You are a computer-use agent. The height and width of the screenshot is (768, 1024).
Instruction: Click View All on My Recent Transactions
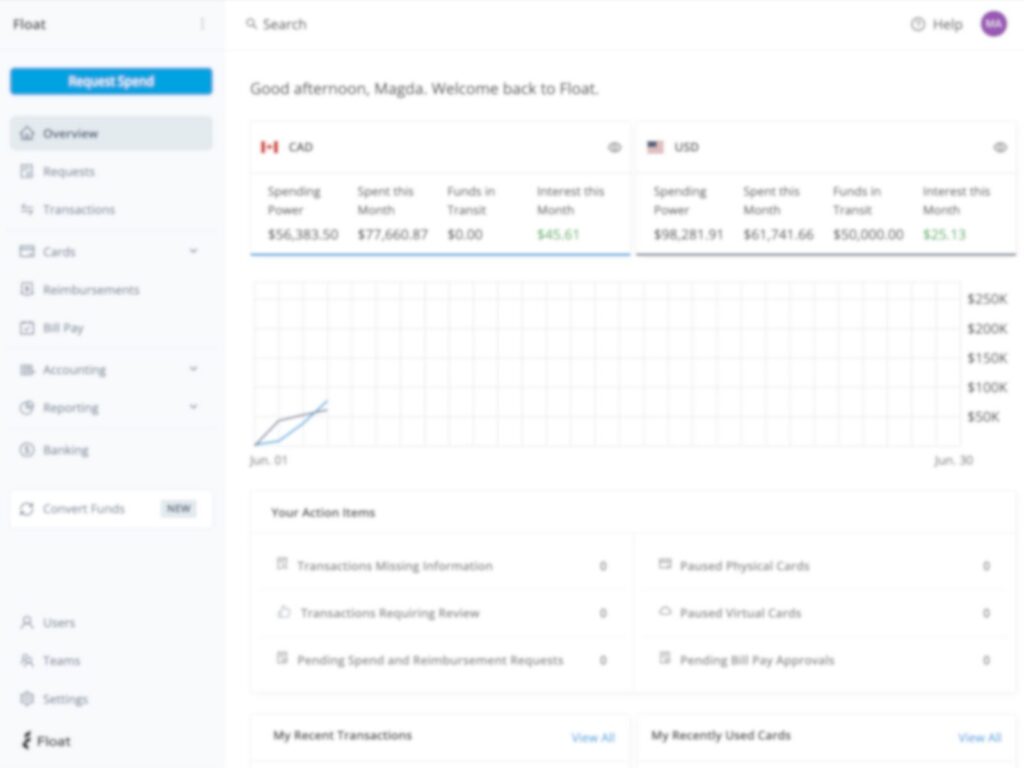click(593, 737)
